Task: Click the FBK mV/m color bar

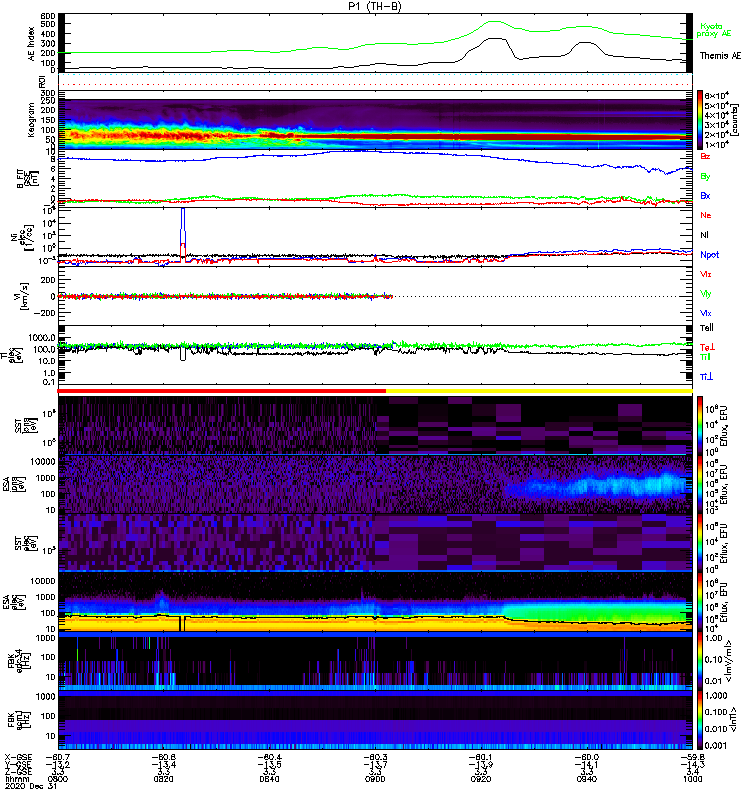Action: (700, 661)
